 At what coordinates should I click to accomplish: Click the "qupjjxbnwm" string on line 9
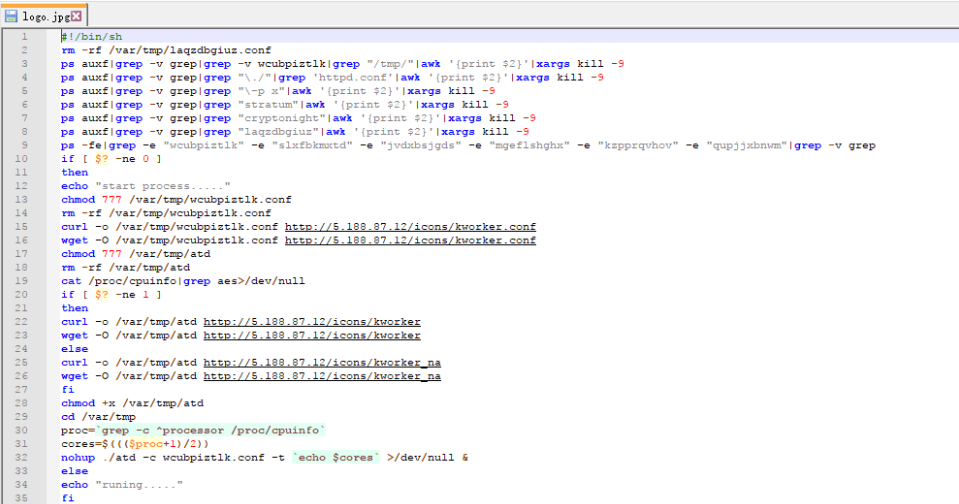point(747,146)
